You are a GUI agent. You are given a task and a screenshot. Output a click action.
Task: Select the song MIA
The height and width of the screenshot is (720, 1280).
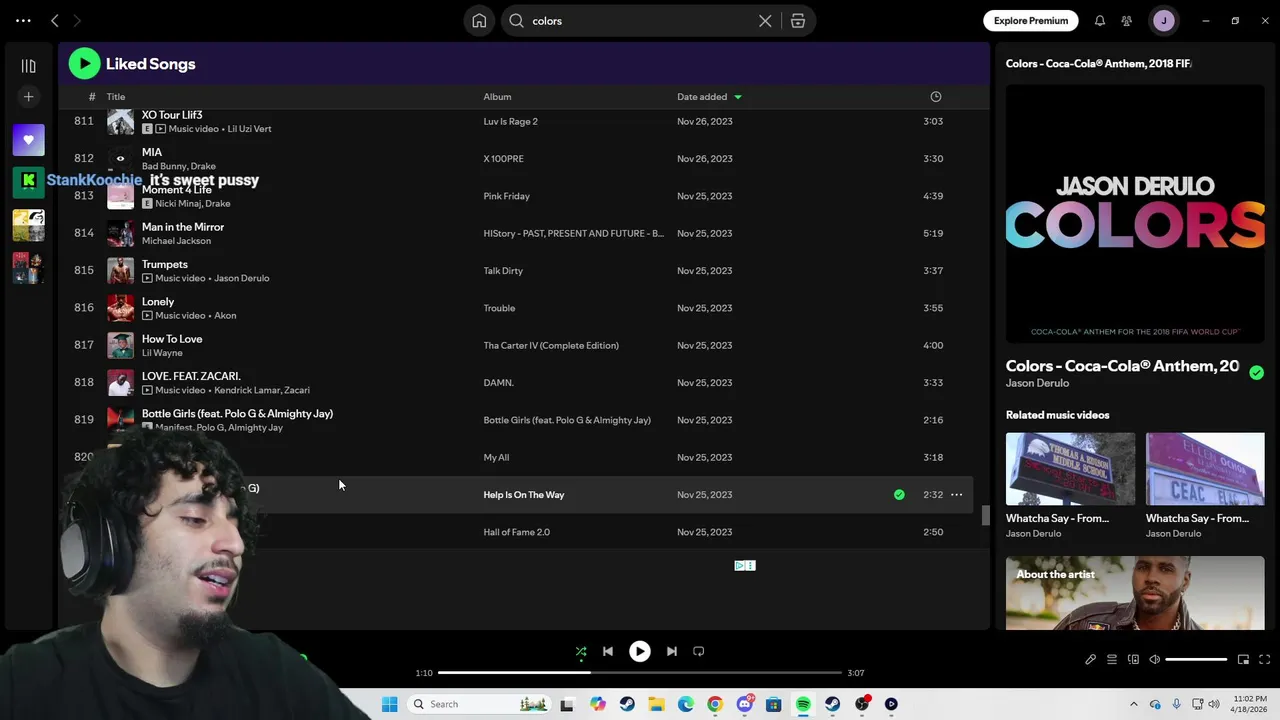tap(152, 152)
